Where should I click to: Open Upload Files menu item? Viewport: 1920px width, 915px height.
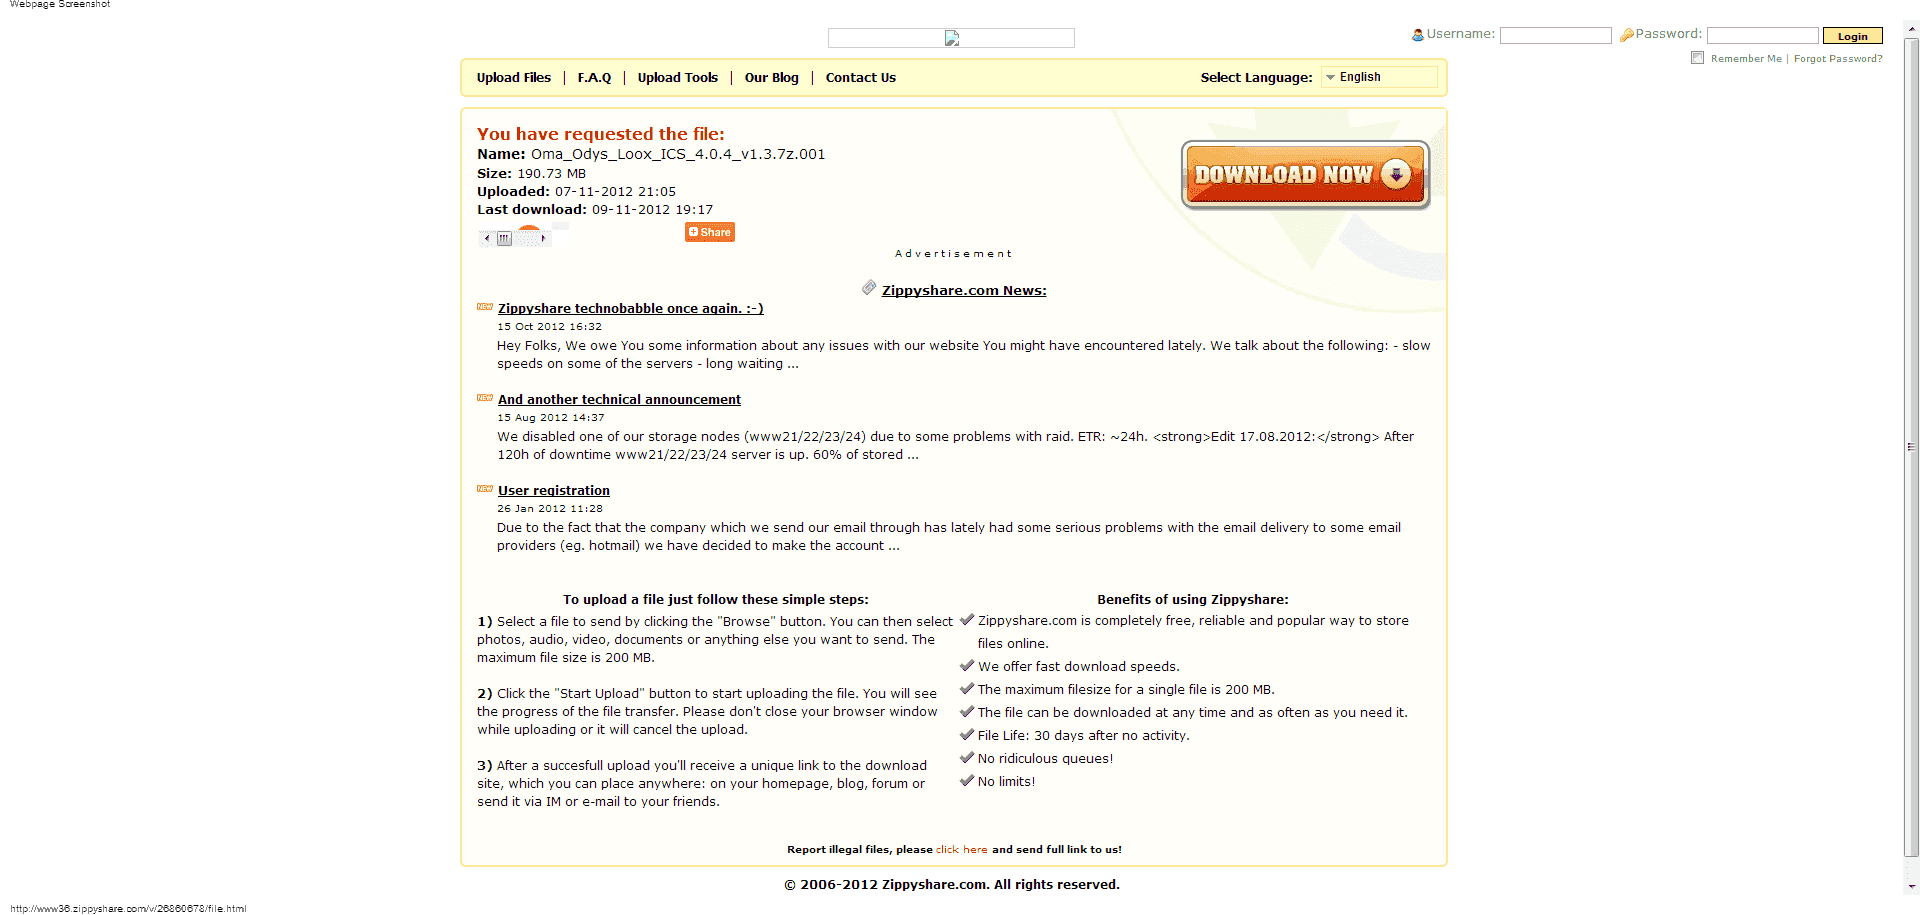[x=513, y=77]
